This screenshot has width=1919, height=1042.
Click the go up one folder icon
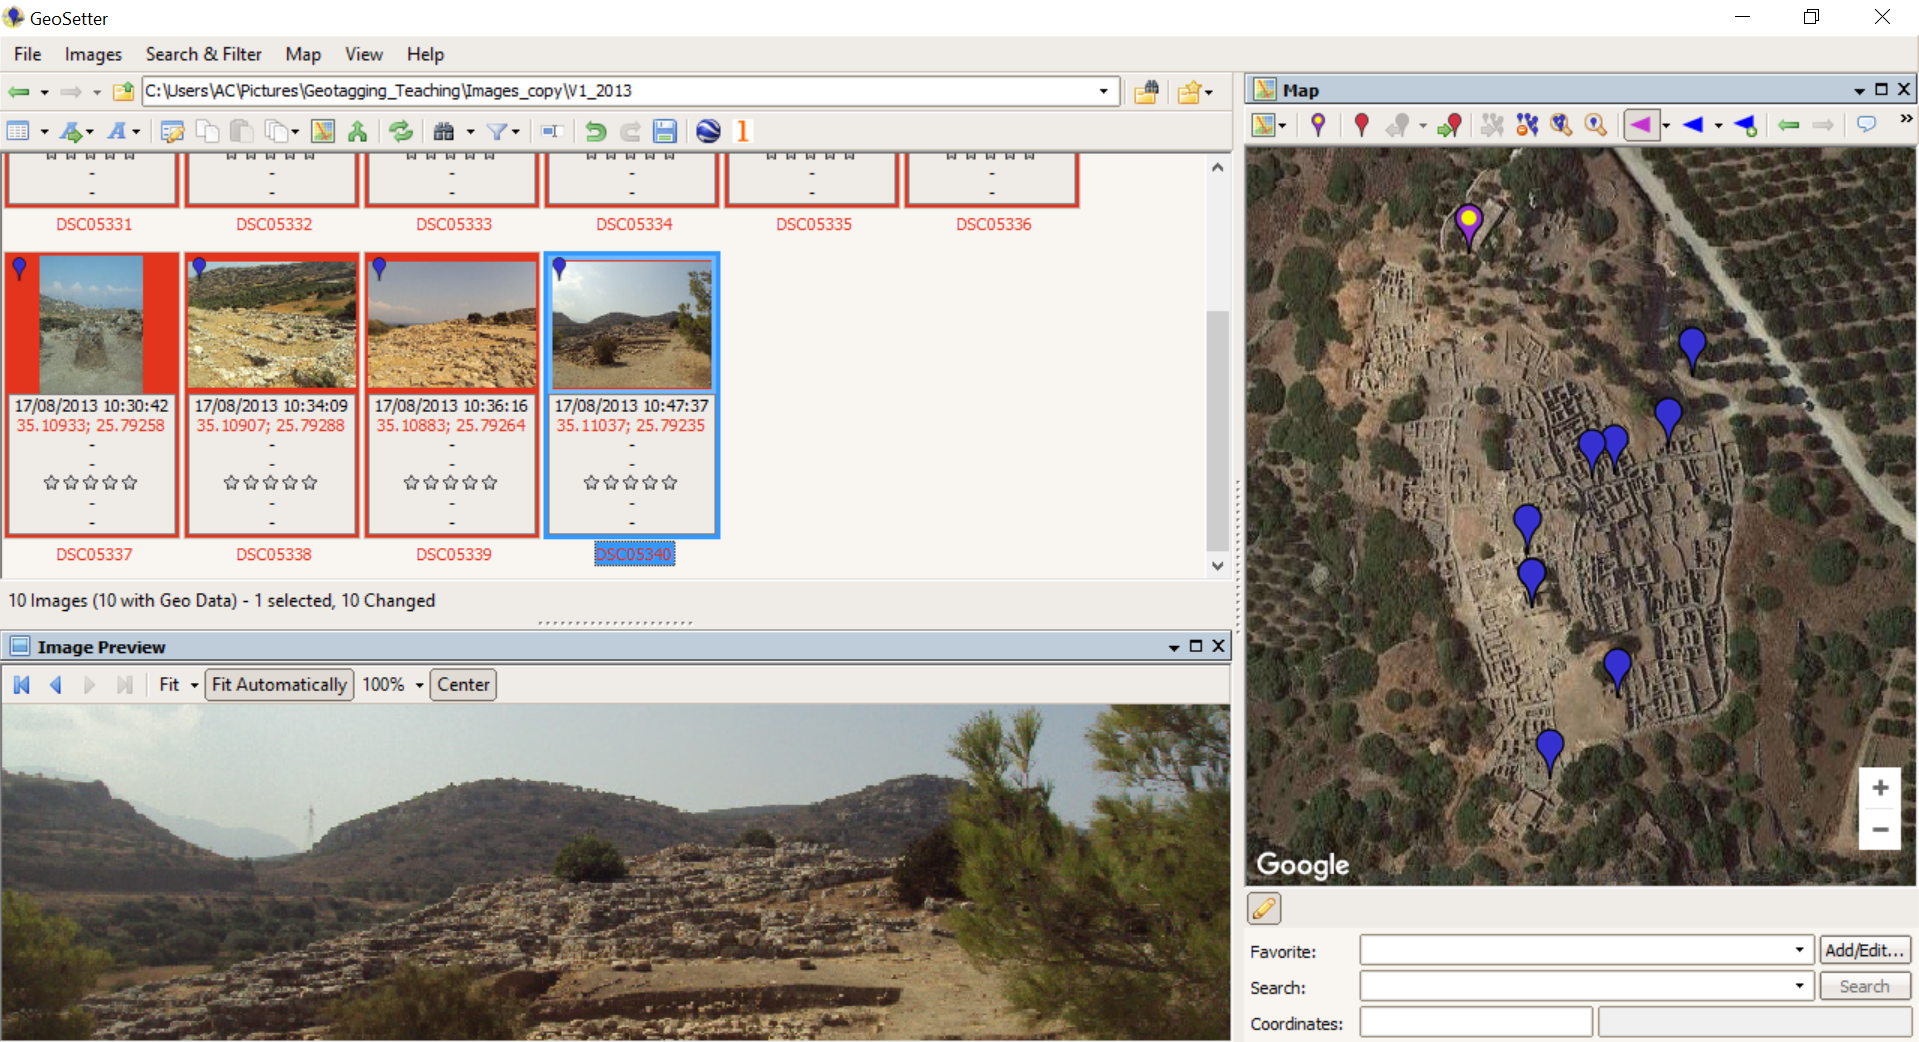click(x=123, y=92)
